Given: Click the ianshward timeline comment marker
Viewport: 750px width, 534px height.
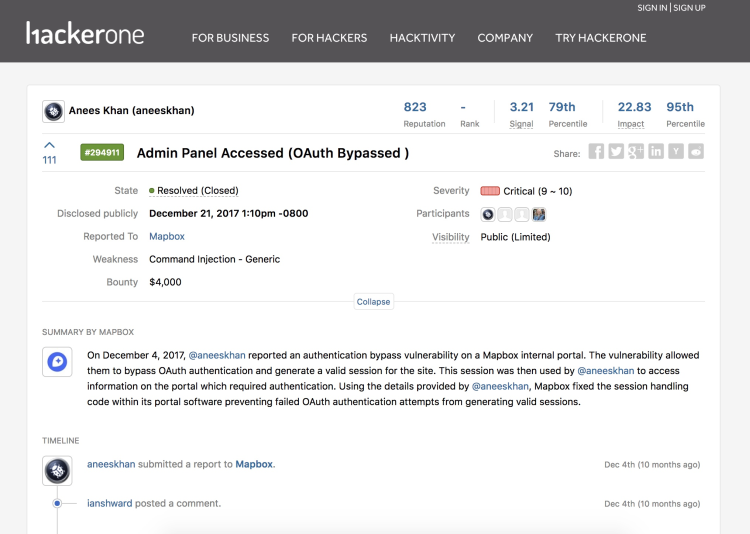Looking at the screenshot, I should point(57,503).
